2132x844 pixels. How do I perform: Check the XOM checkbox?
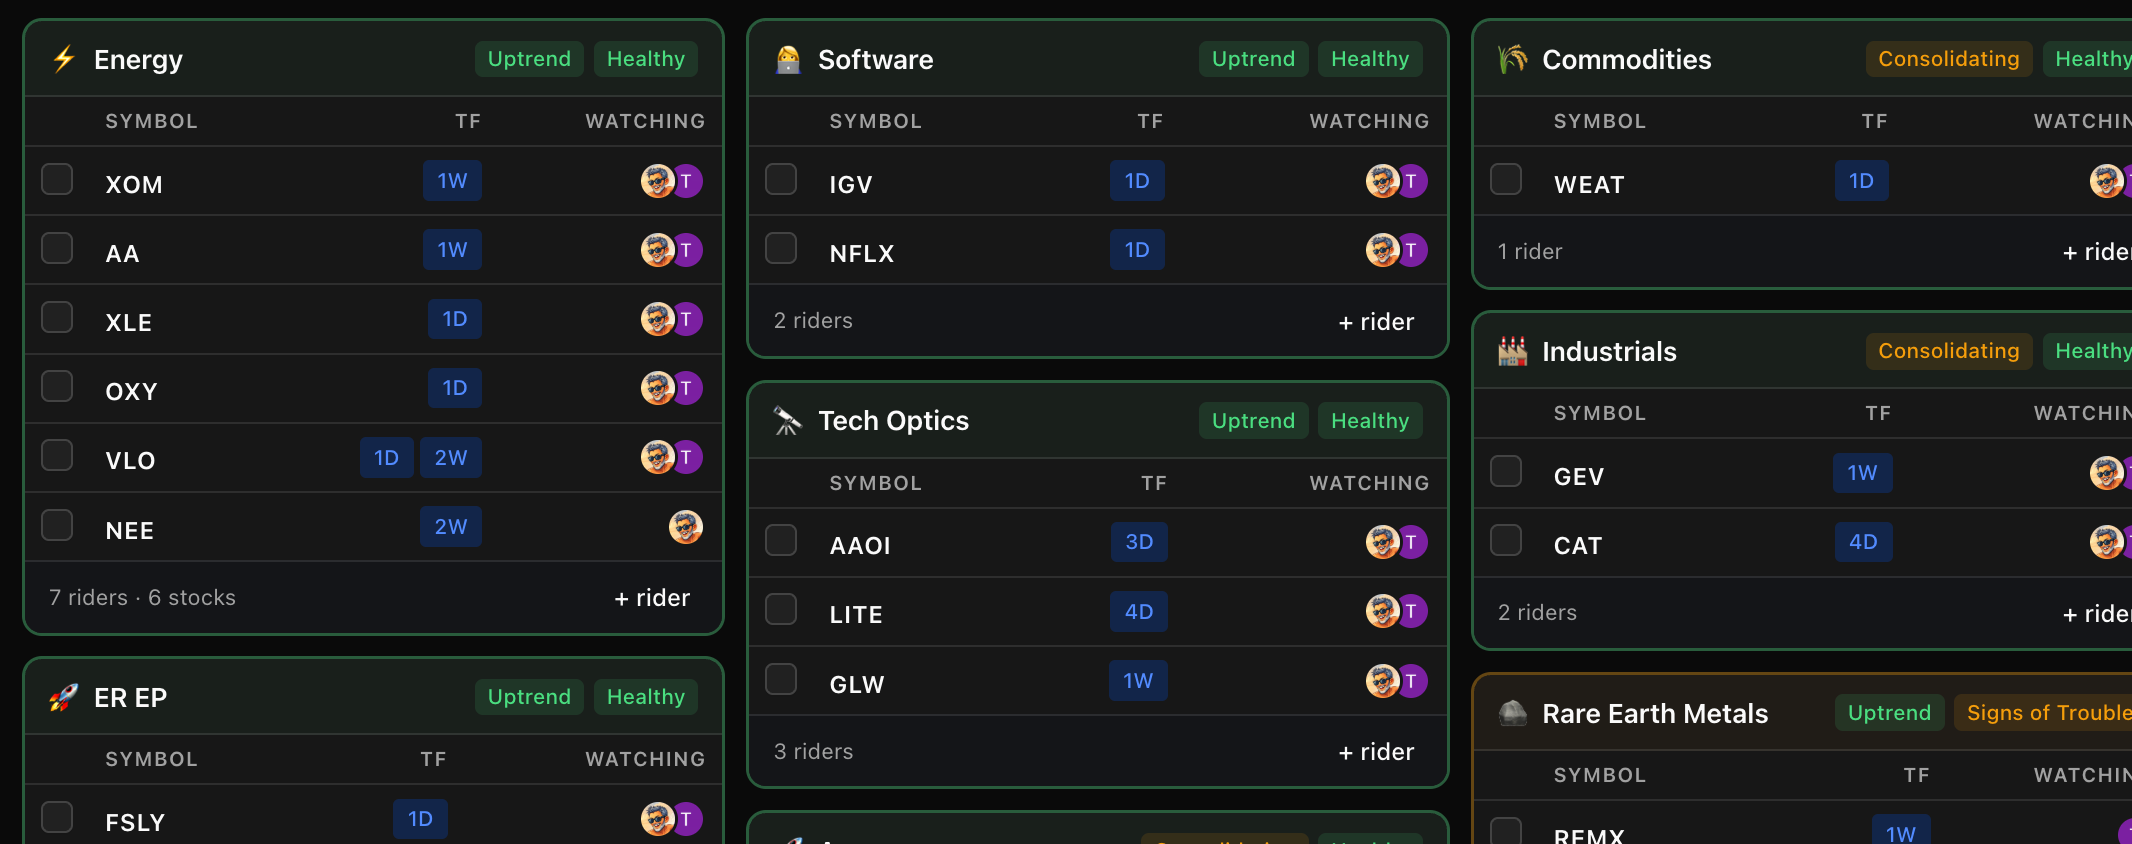[x=57, y=180]
